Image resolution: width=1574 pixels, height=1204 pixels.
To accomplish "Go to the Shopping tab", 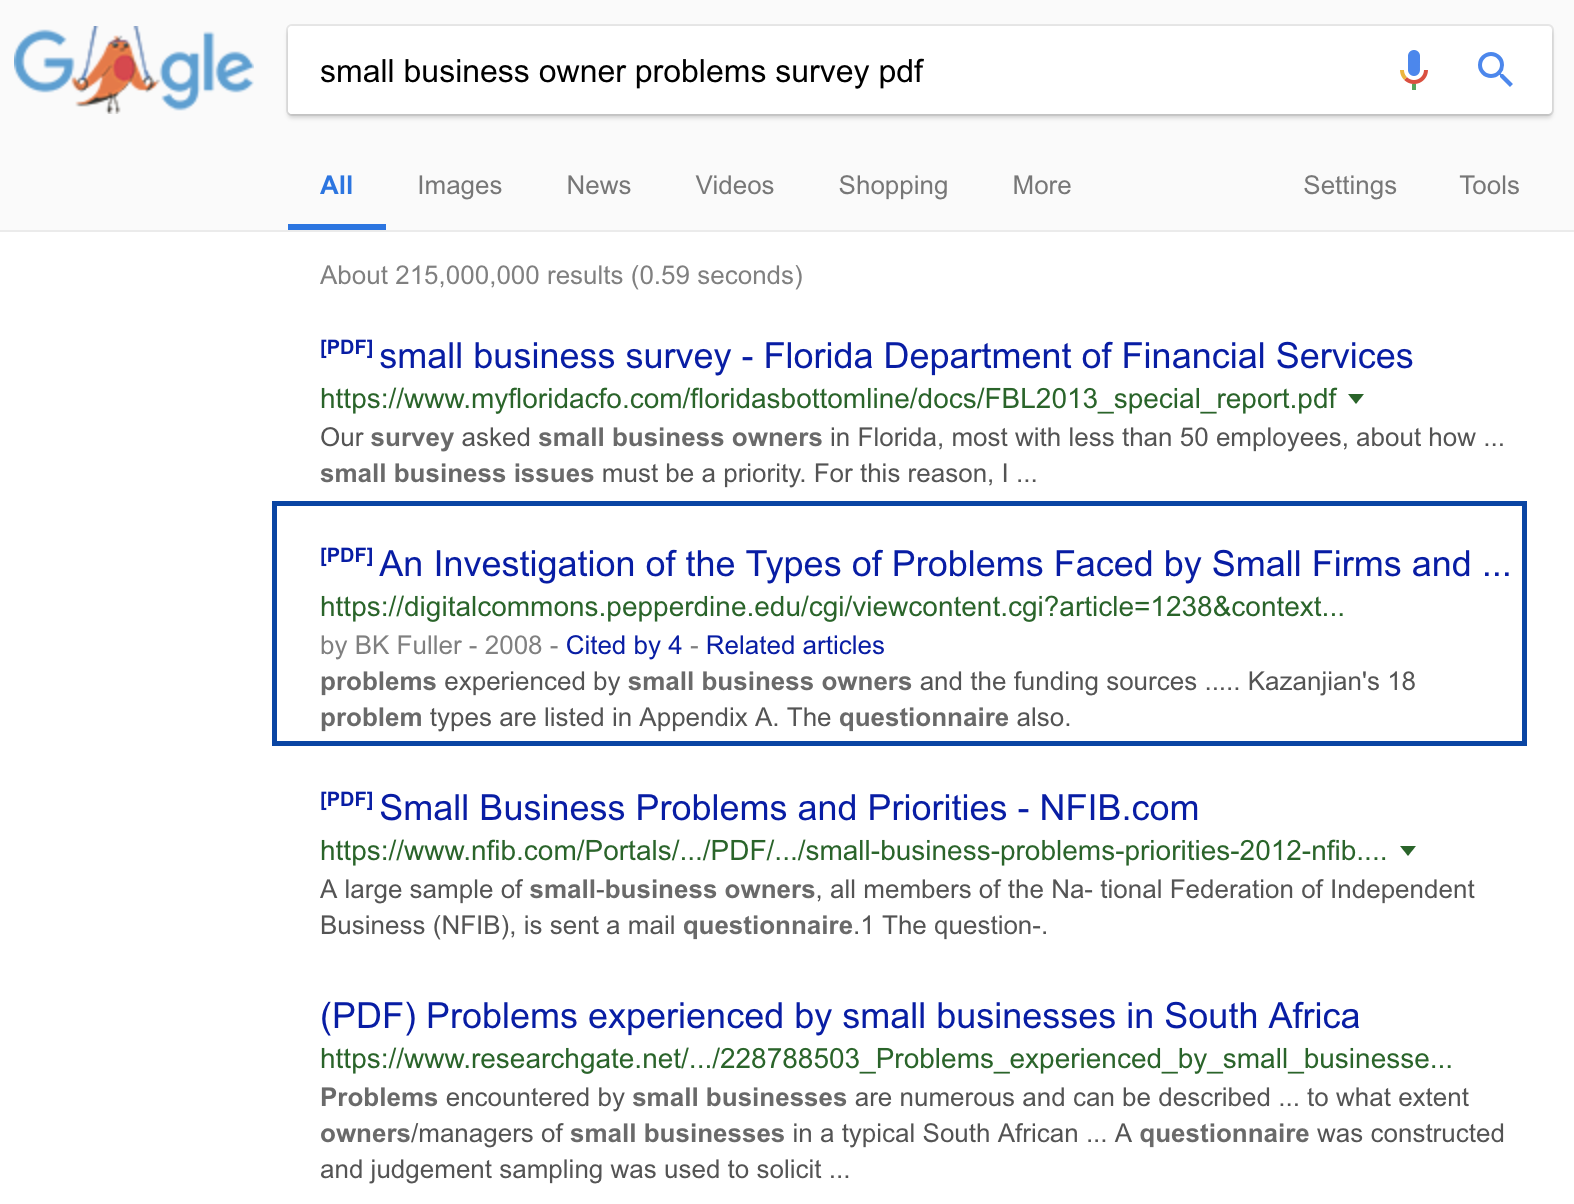I will [x=892, y=185].
